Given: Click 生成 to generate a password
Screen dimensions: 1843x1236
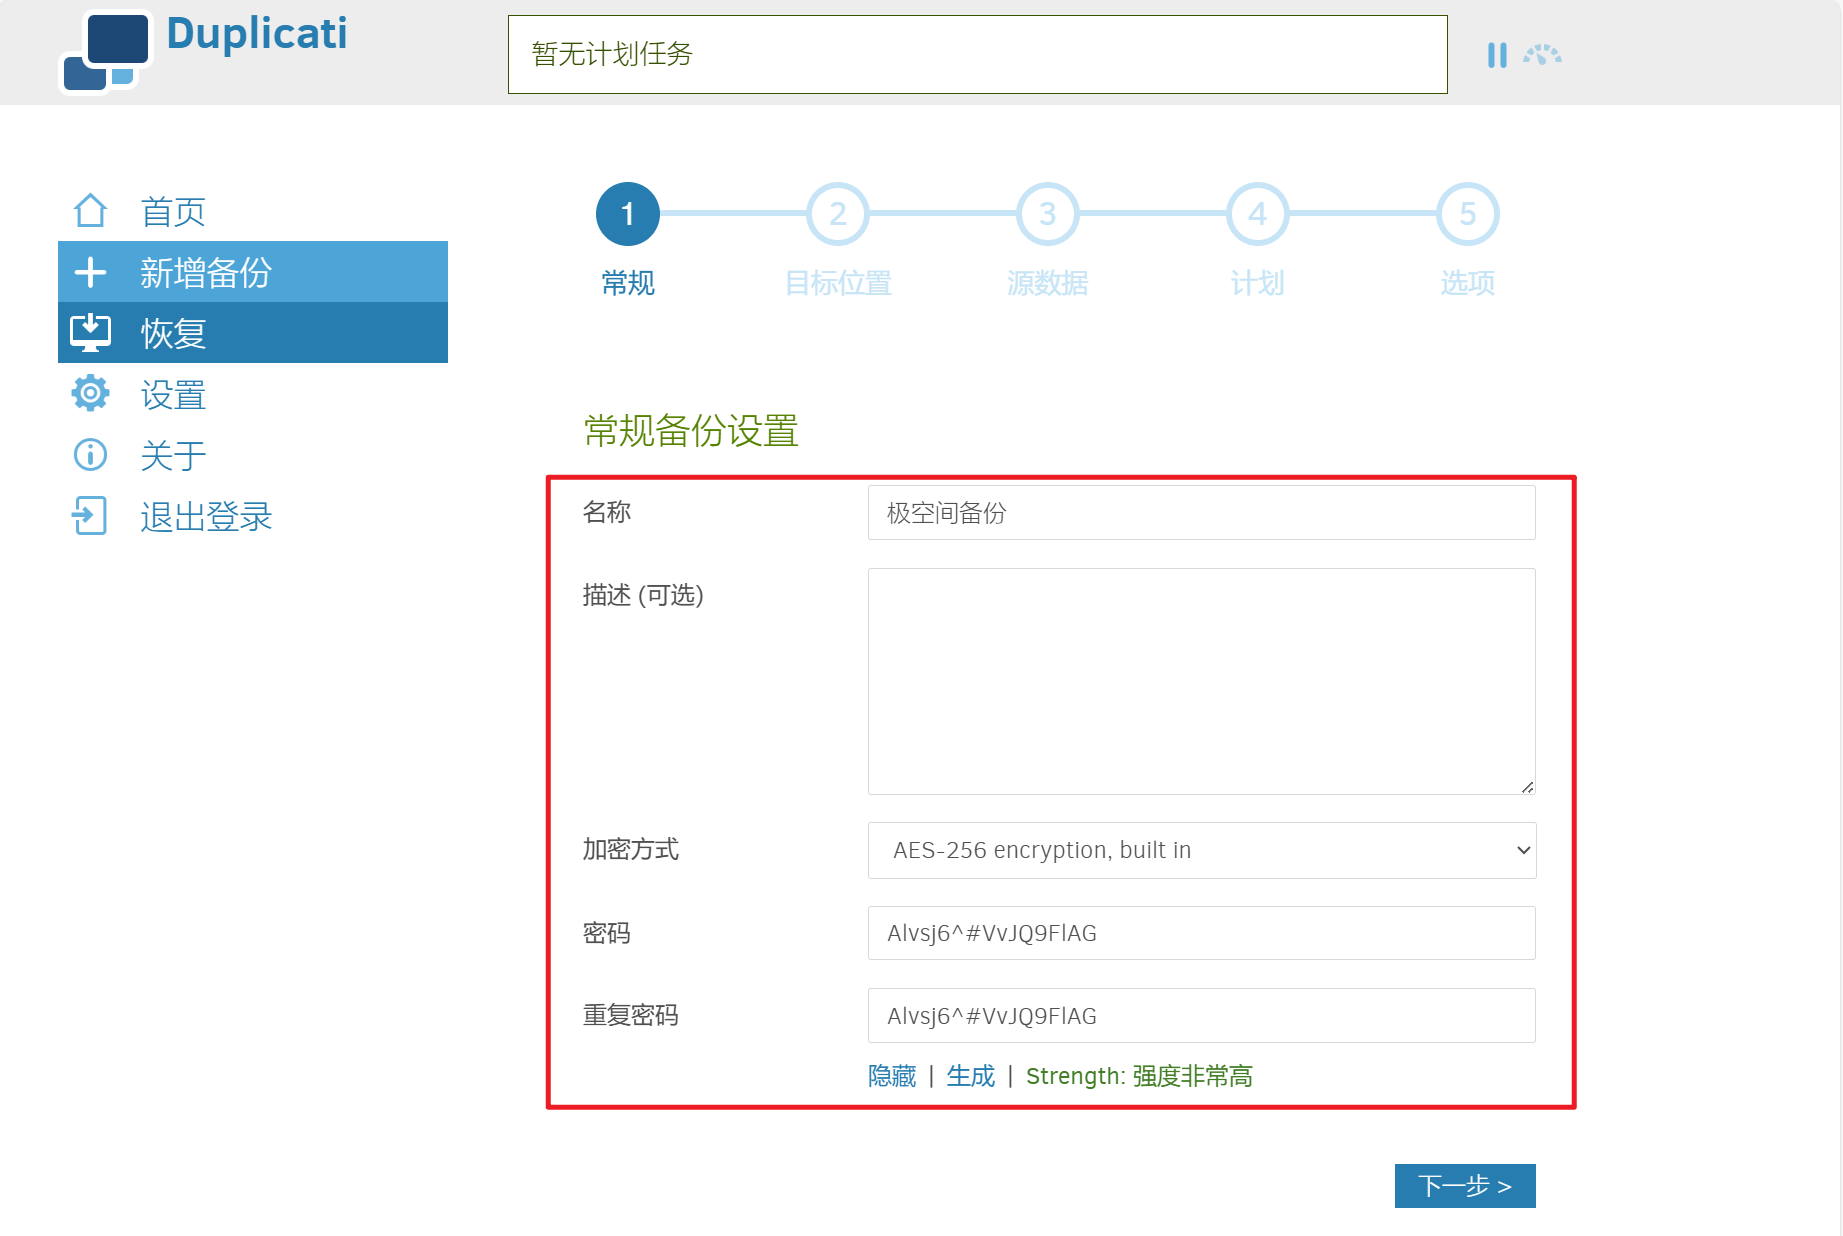Looking at the screenshot, I should tap(969, 1075).
